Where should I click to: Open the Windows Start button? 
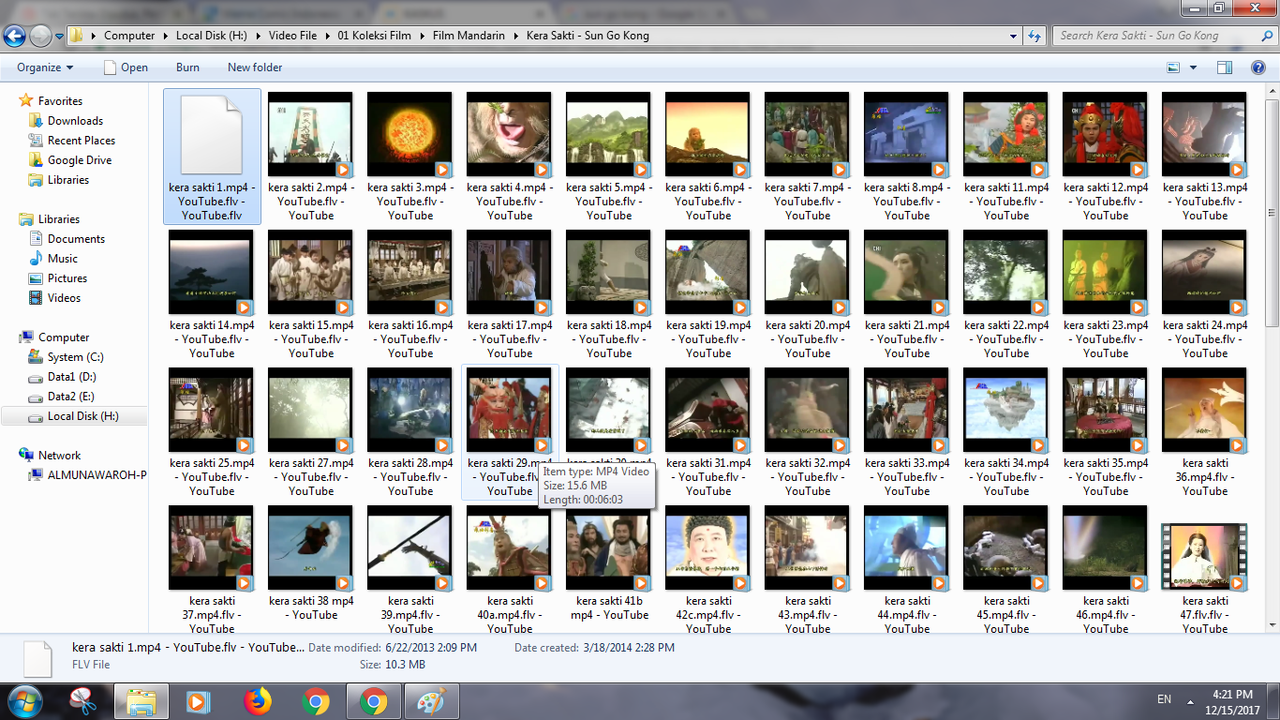click(24, 702)
